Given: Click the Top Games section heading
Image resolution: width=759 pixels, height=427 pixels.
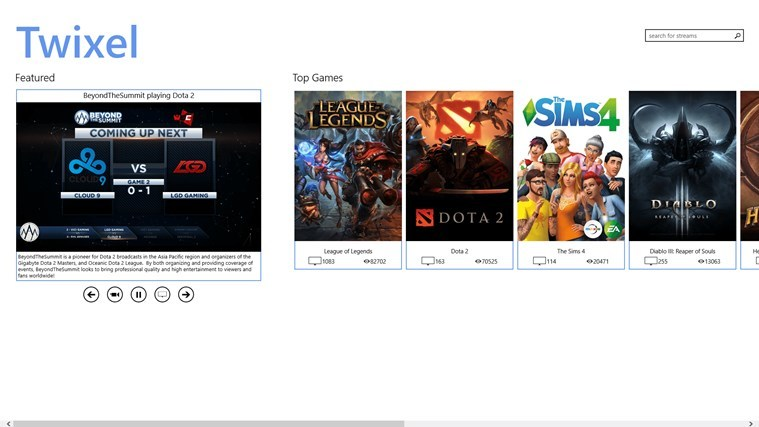Looking at the screenshot, I should [318, 77].
